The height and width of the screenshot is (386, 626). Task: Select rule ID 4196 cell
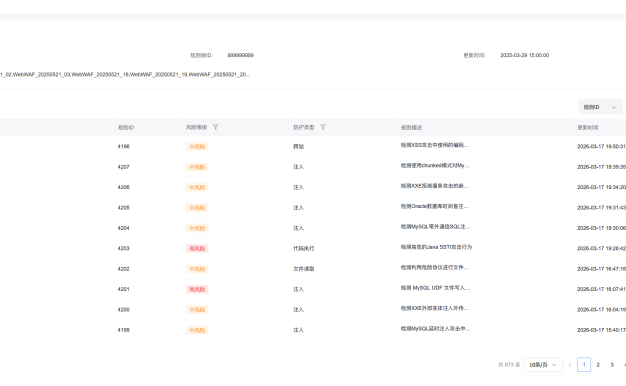(x=123, y=146)
